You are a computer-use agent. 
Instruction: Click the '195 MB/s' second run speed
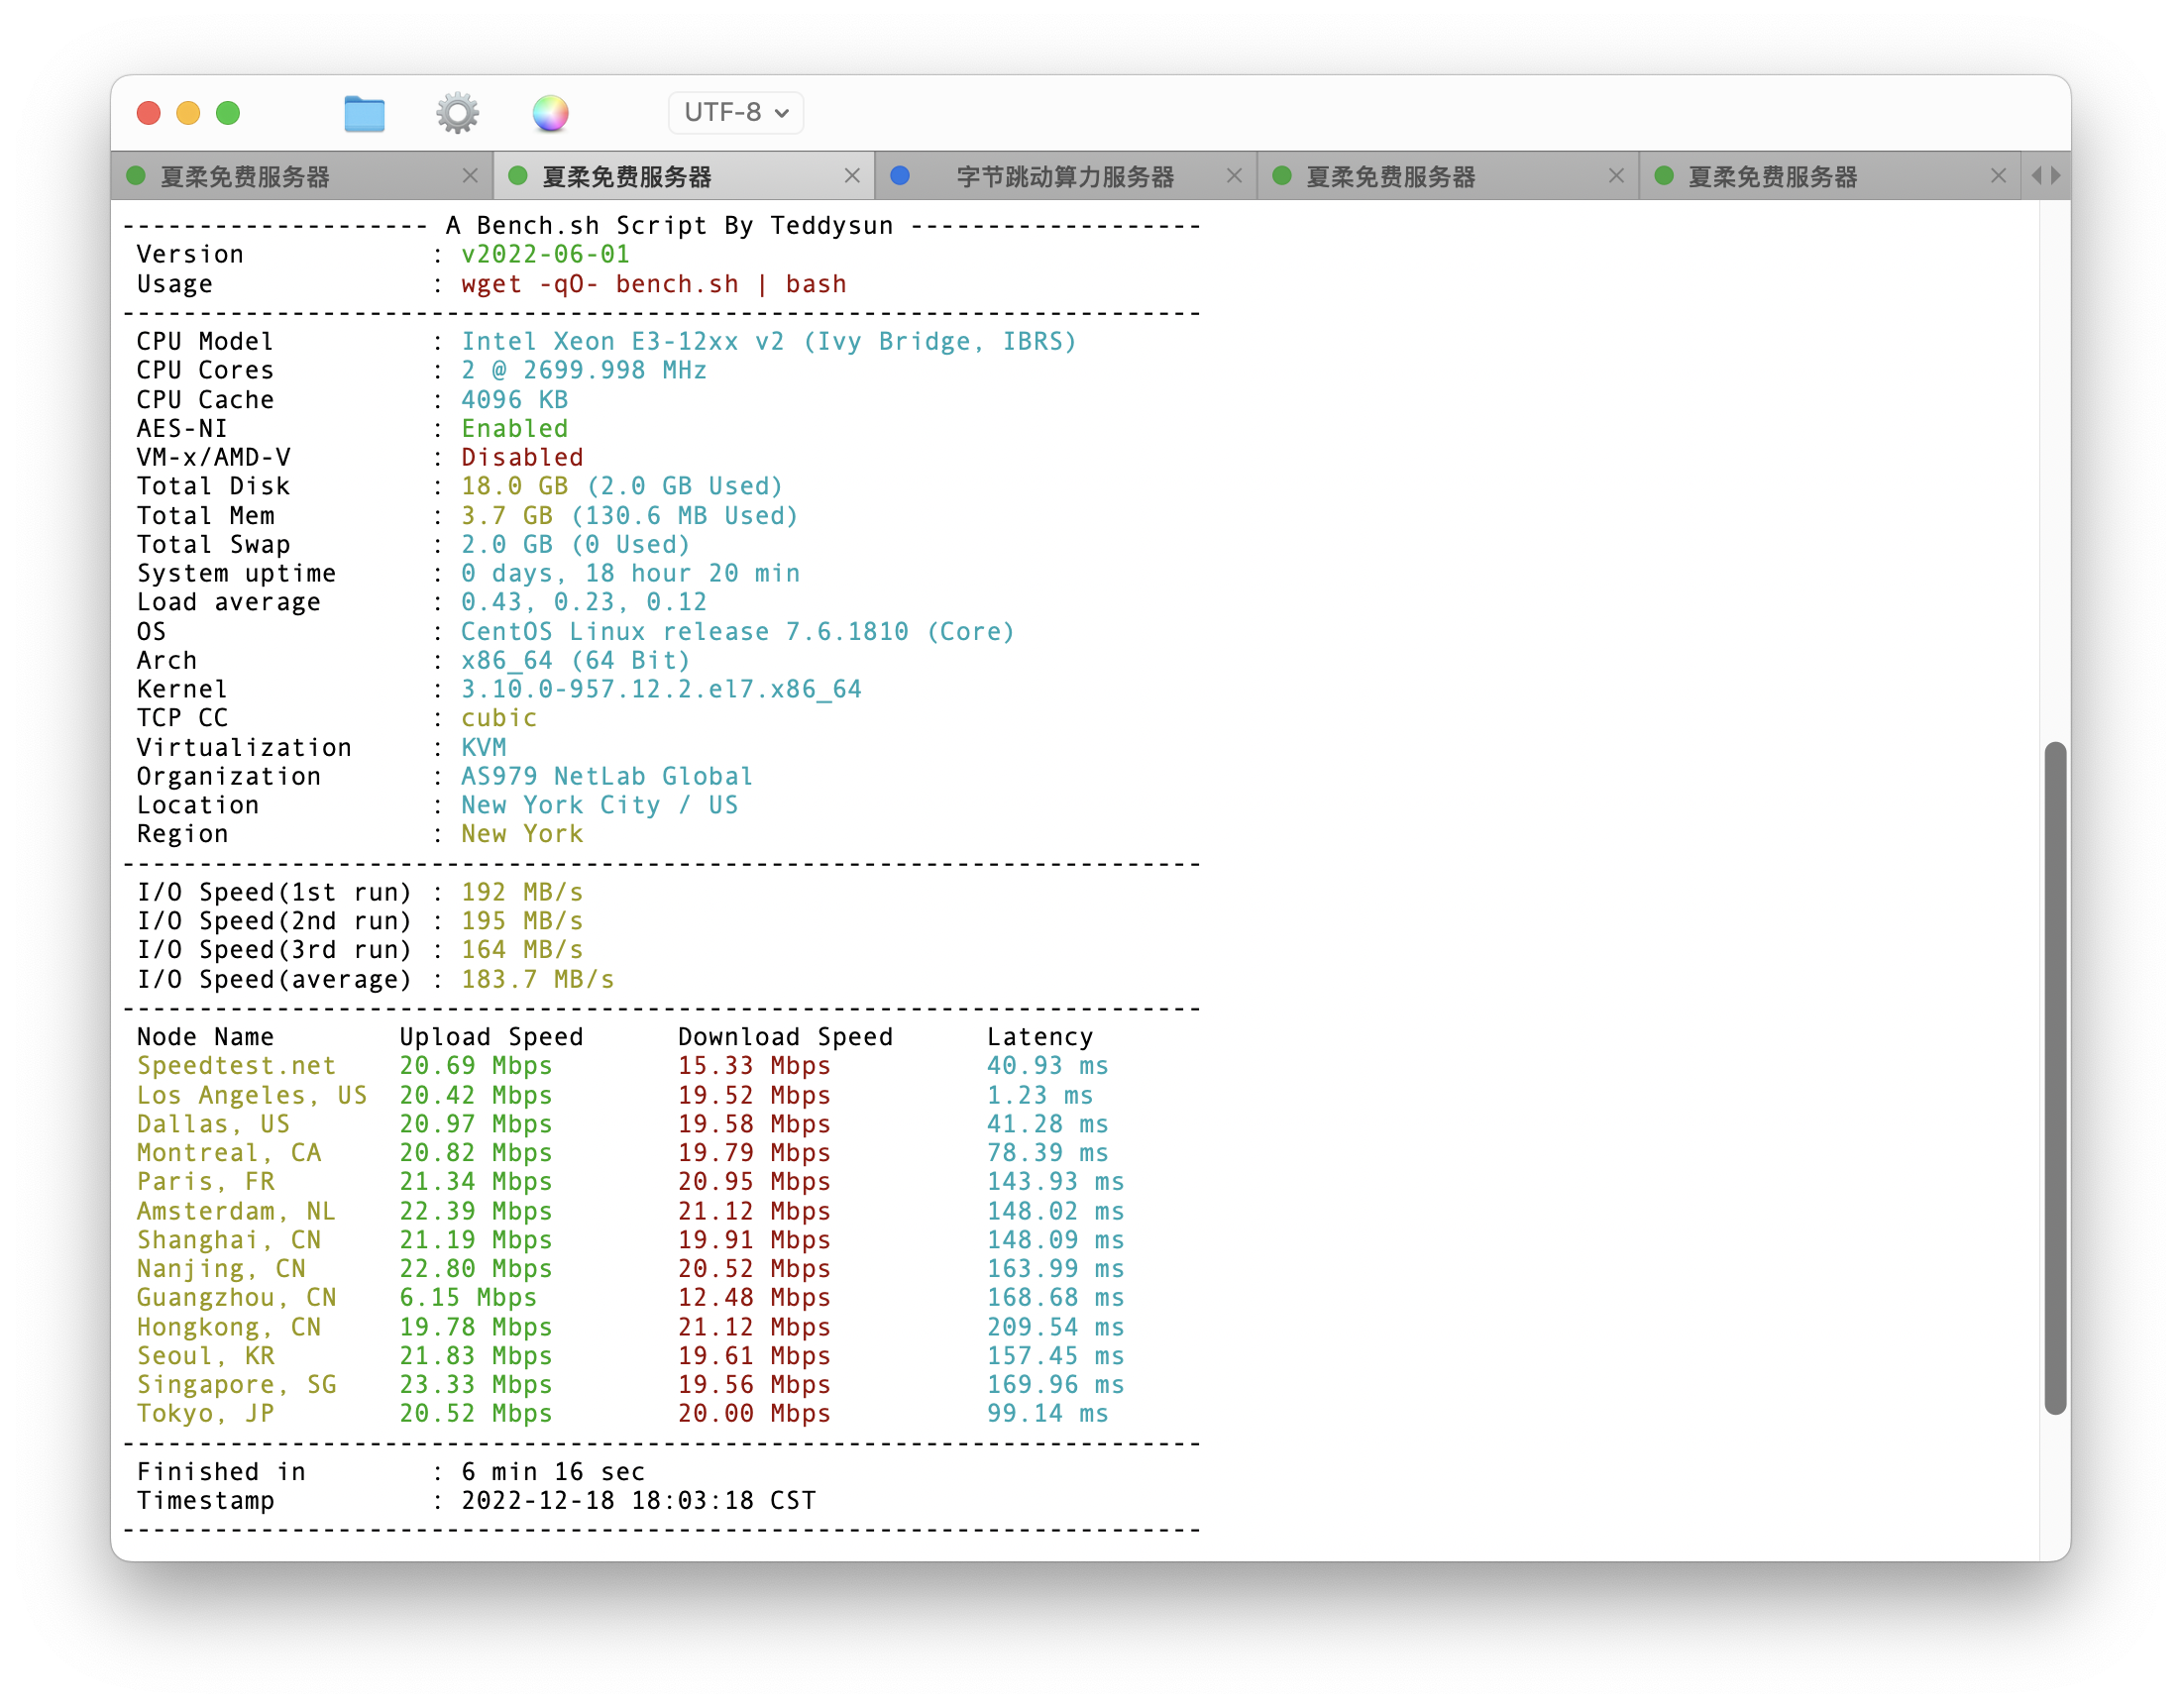pyautogui.click(x=522, y=922)
